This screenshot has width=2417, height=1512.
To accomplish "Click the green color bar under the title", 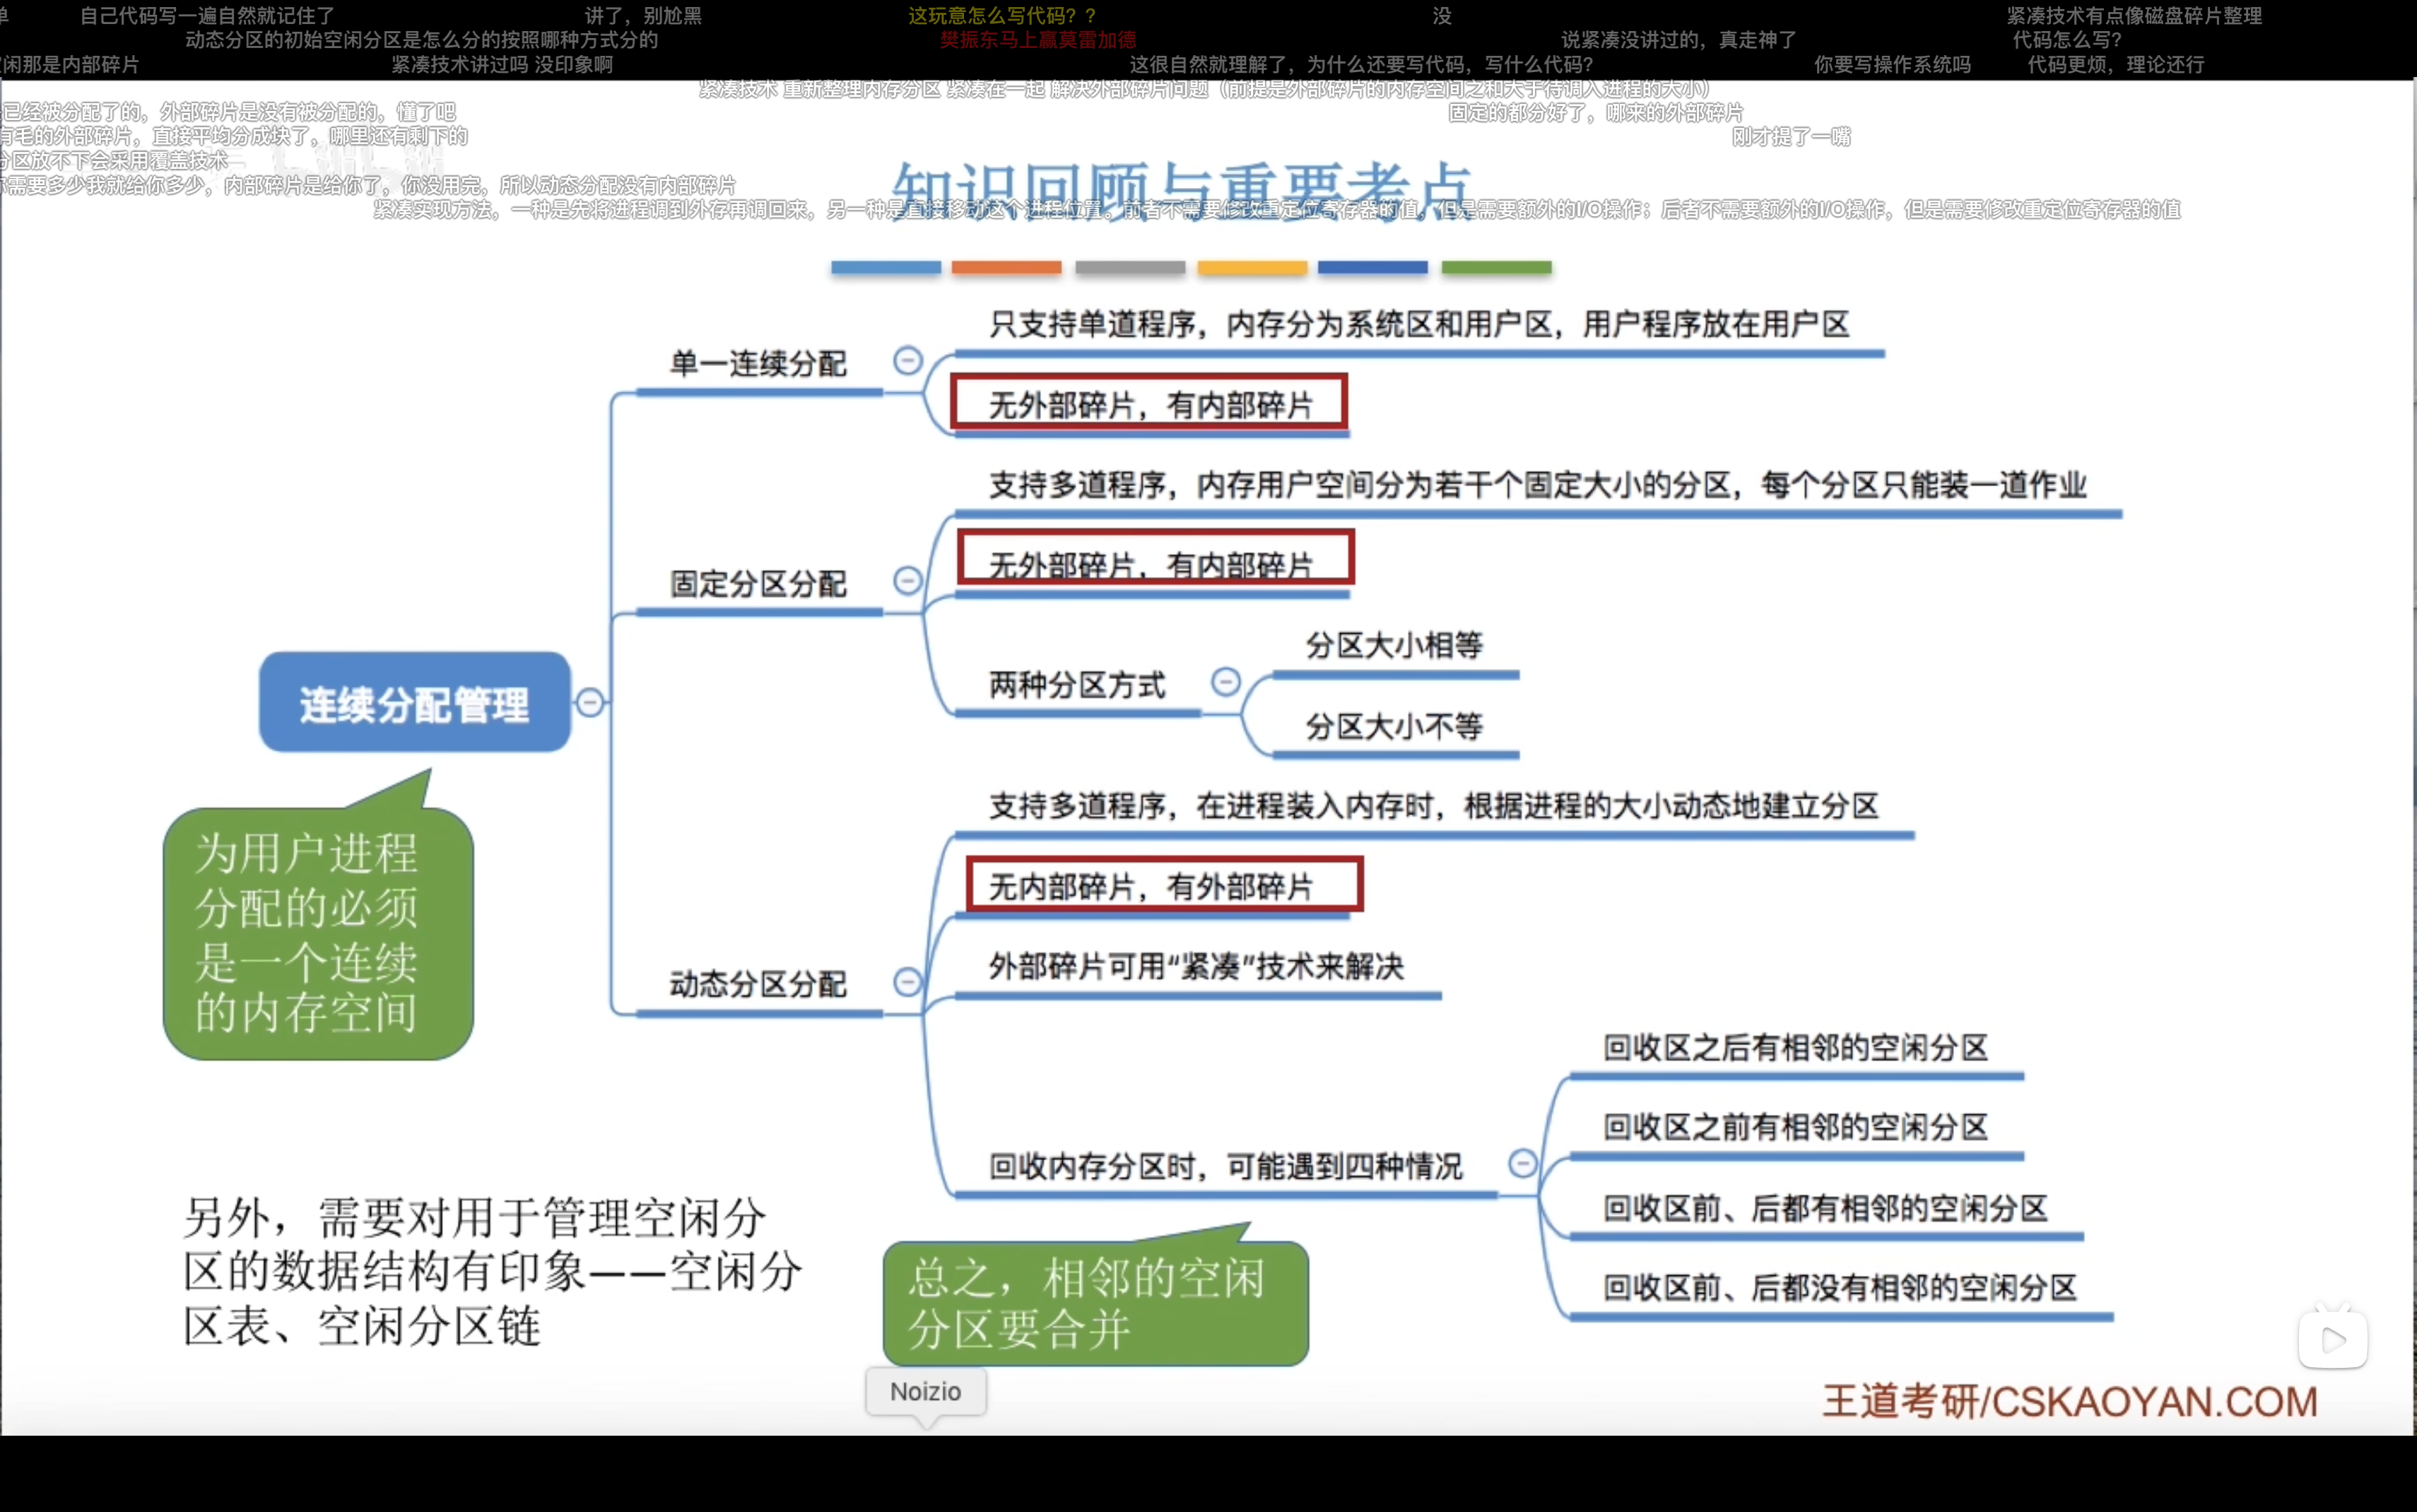I will [x=1496, y=268].
